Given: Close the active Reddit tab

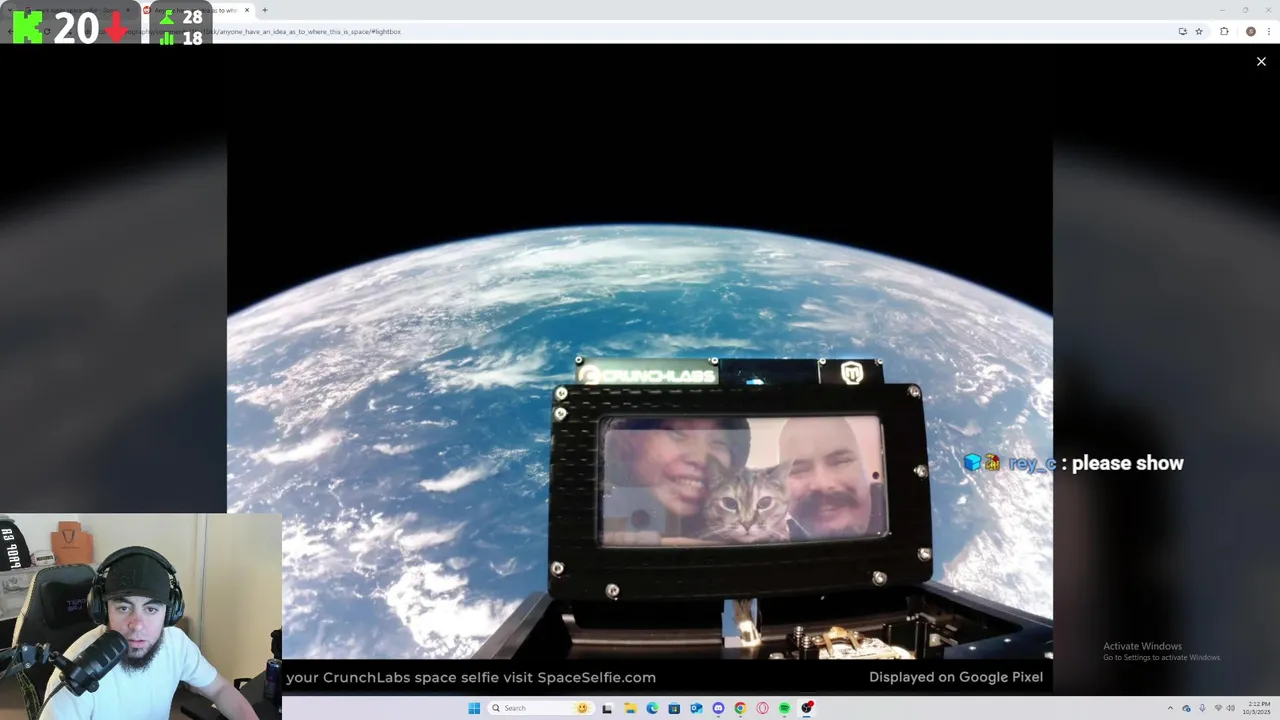Looking at the screenshot, I should click(247, 10).
